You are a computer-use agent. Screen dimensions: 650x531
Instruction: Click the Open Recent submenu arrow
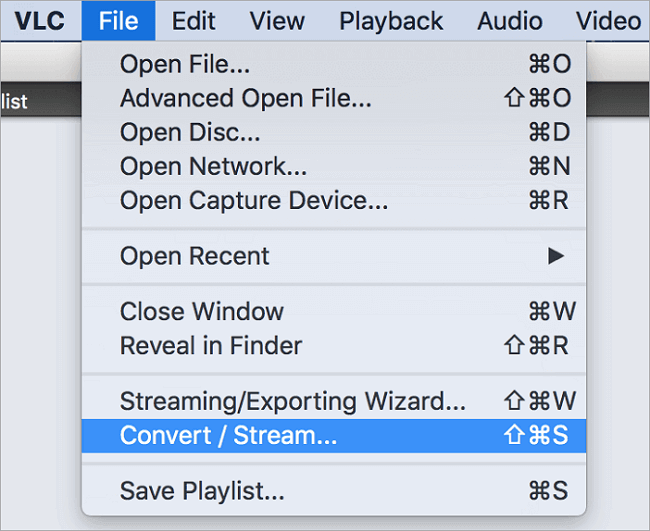click(x=556, y=255)
